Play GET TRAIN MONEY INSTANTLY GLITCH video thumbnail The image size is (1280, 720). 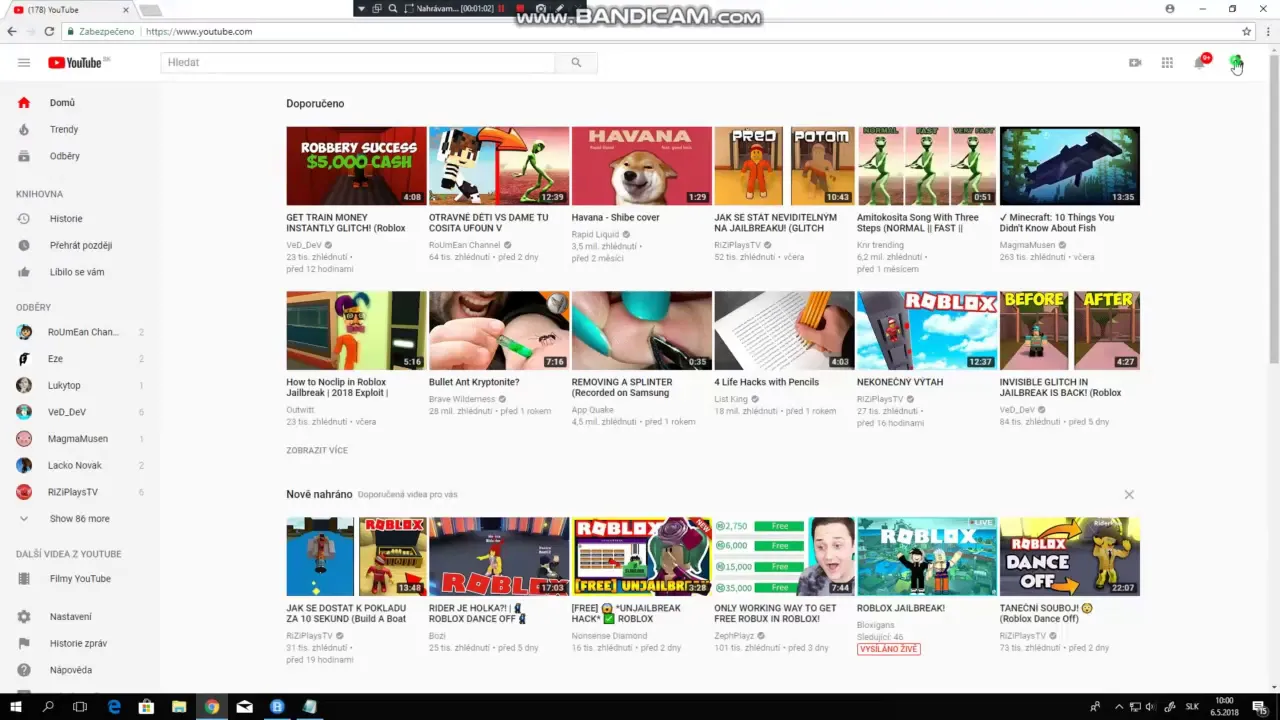click(356, 166)
